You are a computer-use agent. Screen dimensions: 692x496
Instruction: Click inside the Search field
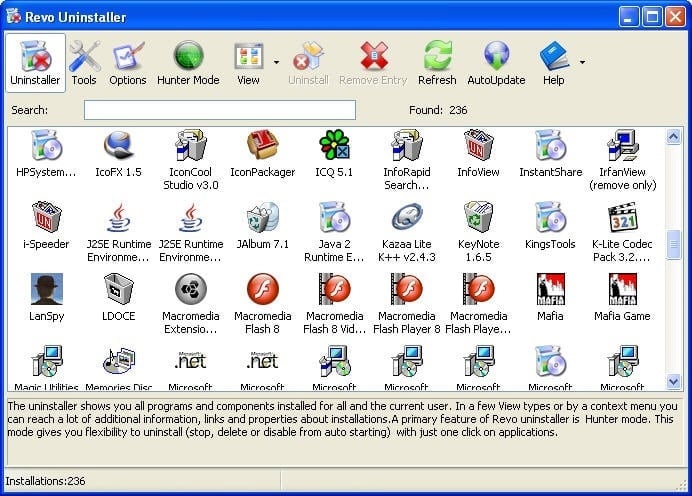(x=220, y=110)
